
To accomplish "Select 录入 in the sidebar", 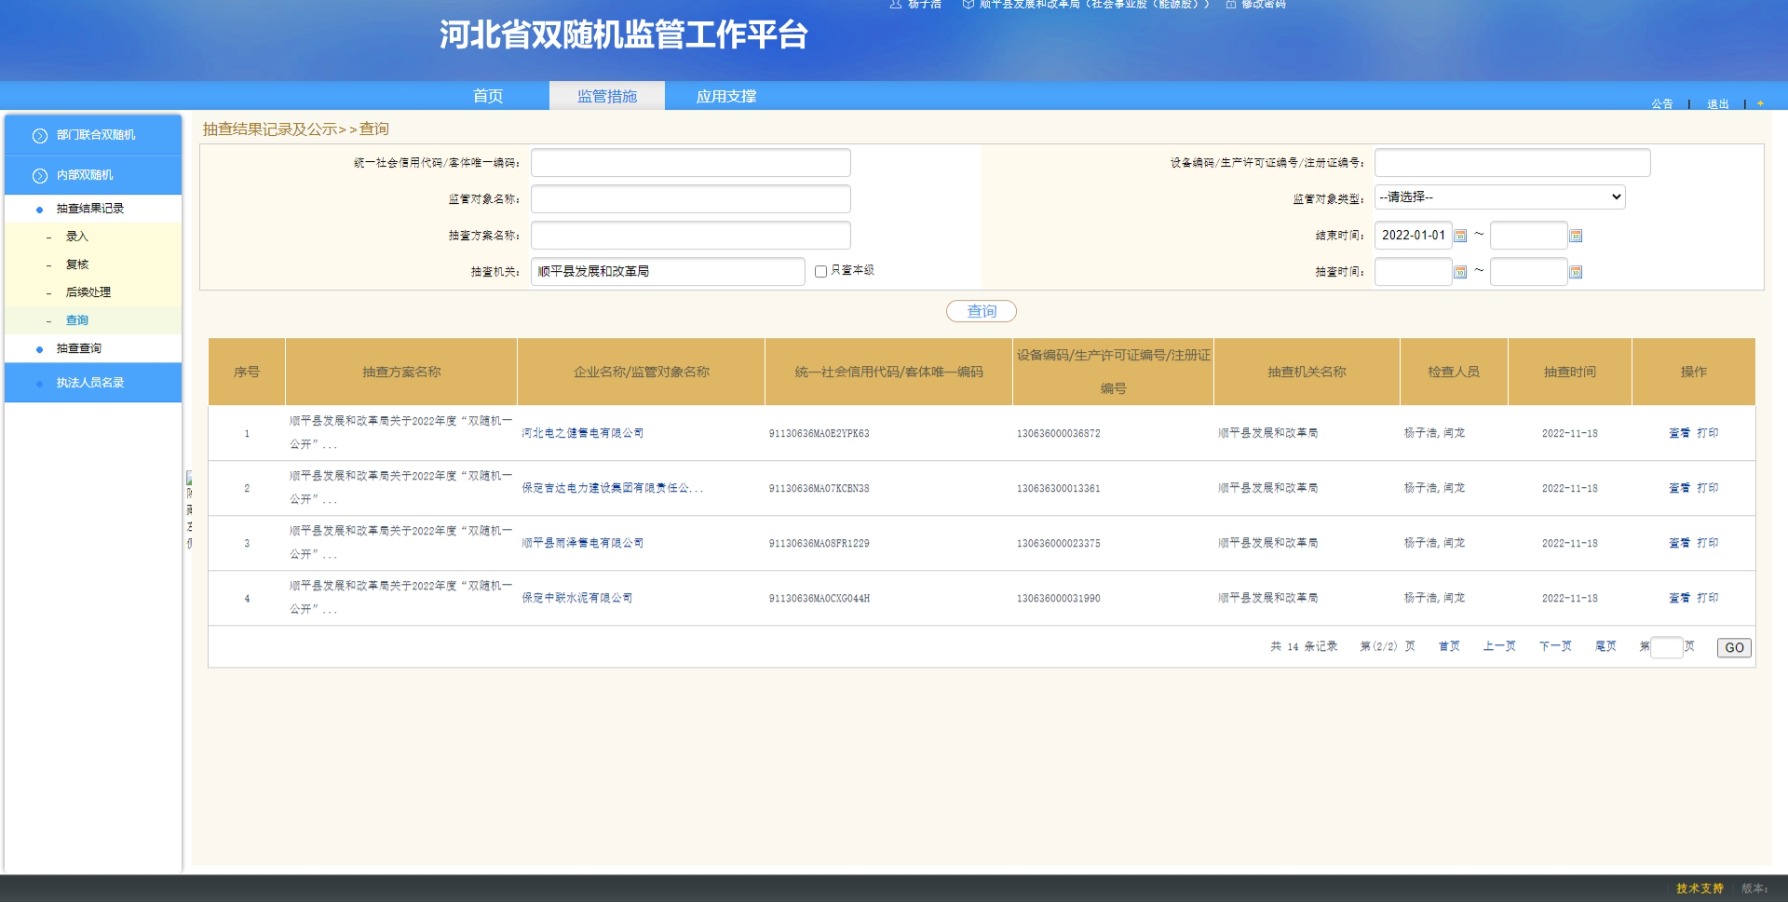I will tap(77, 236).
